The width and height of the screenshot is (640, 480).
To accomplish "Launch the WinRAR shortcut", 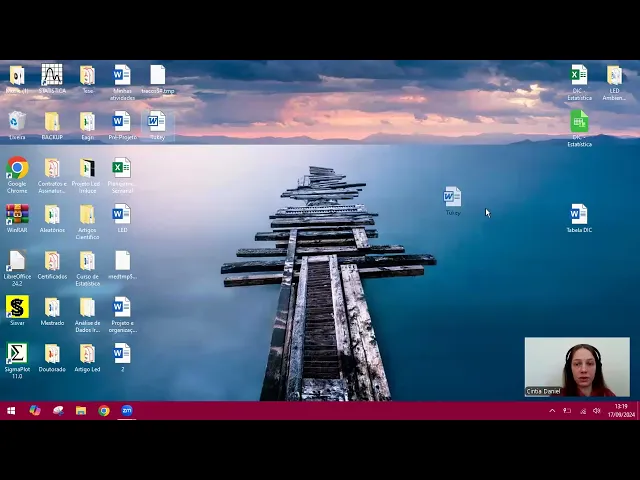I will coord(17,218).
